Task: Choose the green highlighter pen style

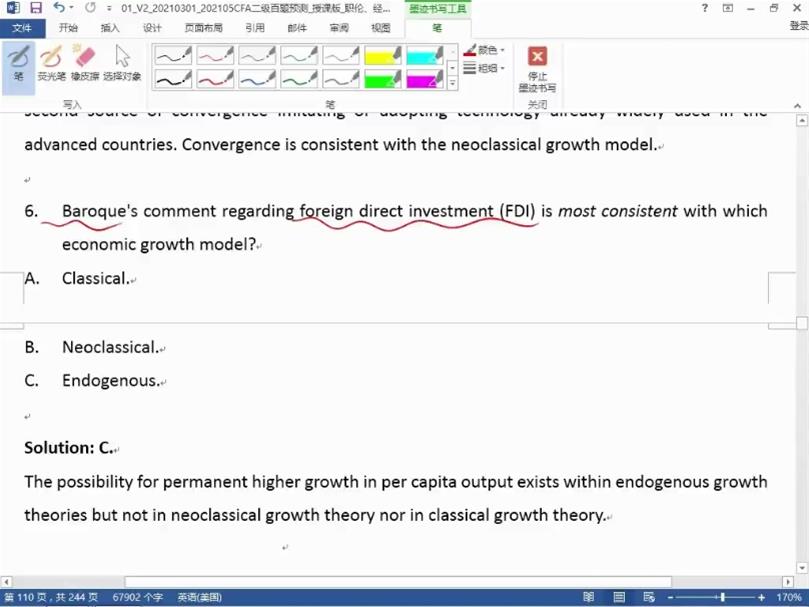Action: click(383, 79)
